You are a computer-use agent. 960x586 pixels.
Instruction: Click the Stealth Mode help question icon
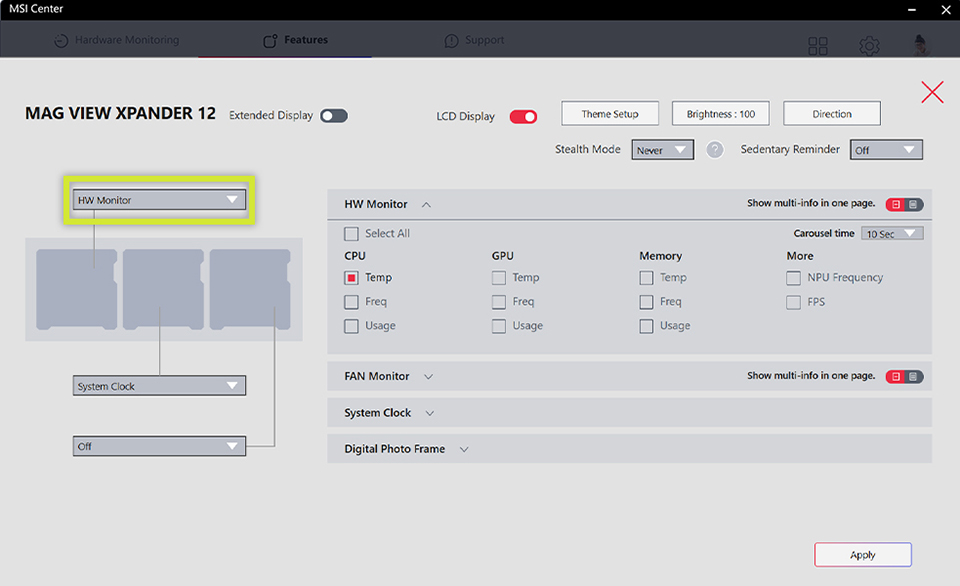(x=714, y=149)
